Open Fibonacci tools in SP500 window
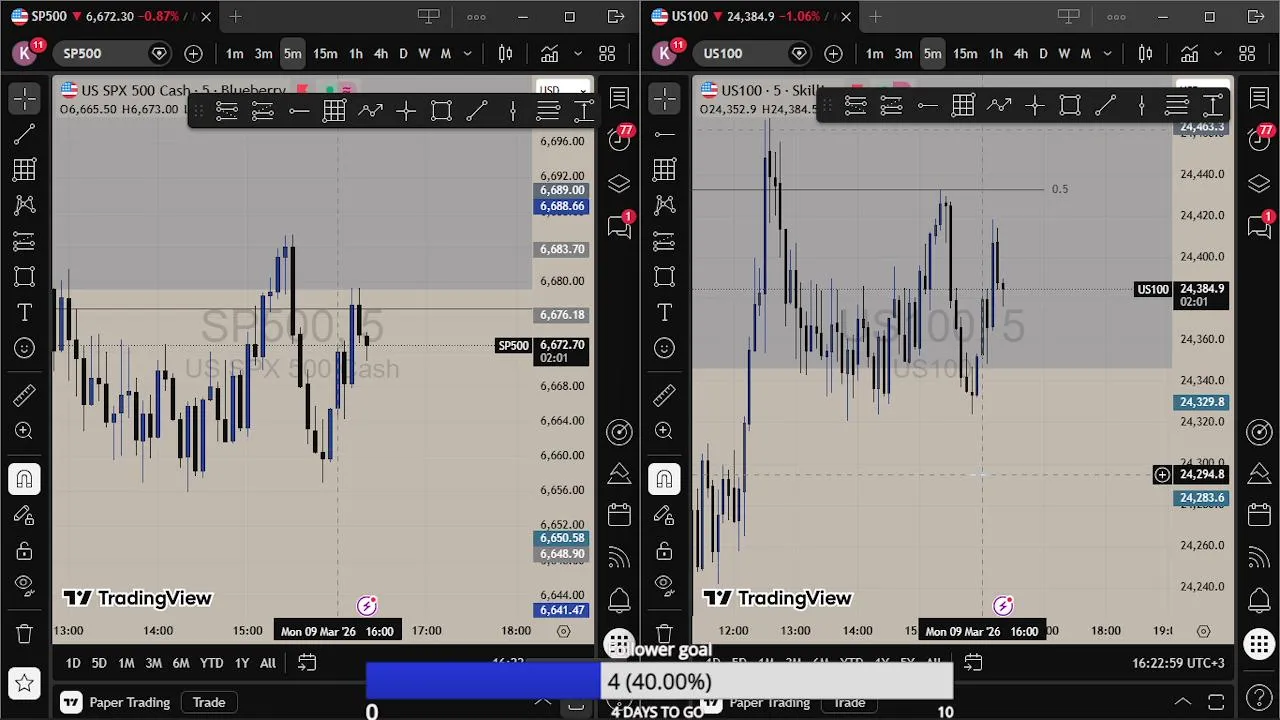The width and height of the screenshot is (1280, 720). tap(24, 170)
